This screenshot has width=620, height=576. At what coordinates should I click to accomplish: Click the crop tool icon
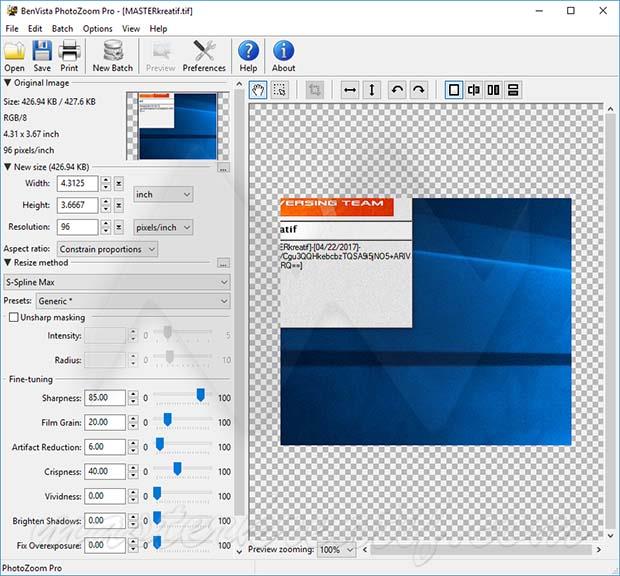pos(315,90)
